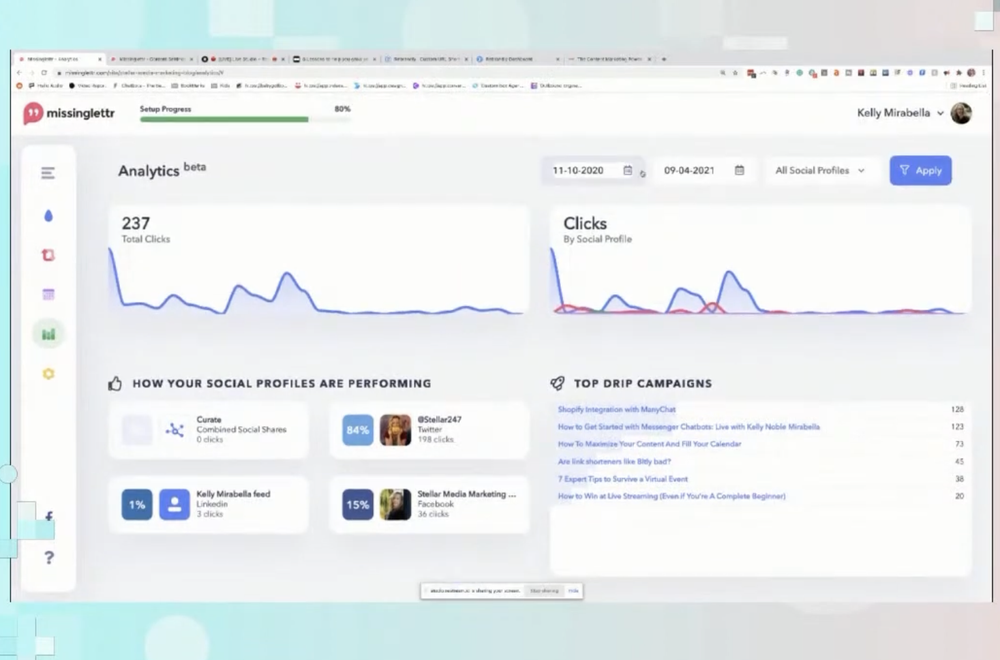1000x660 pixels.
Task: Click the 128 count beside Shopify Integration
Action: pos(957,409)
